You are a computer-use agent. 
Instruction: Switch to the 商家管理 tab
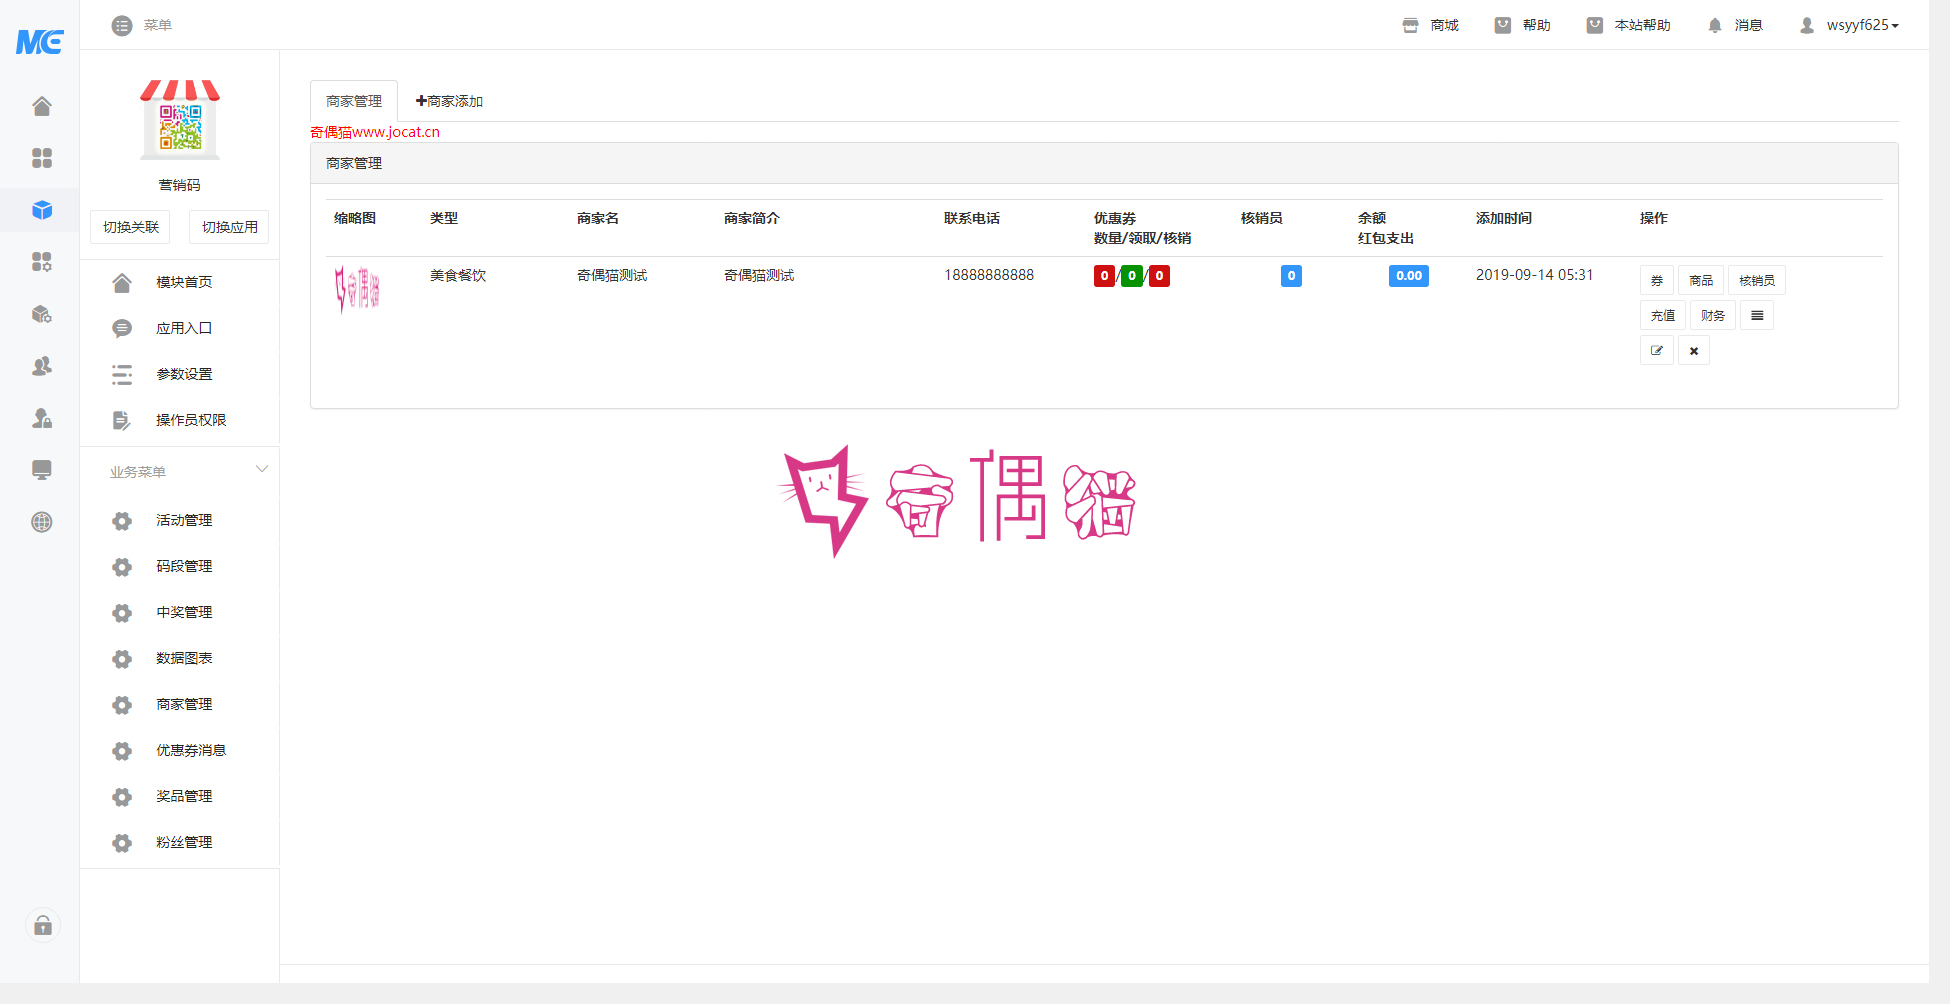pyautogui.click(x=354, y=101)
